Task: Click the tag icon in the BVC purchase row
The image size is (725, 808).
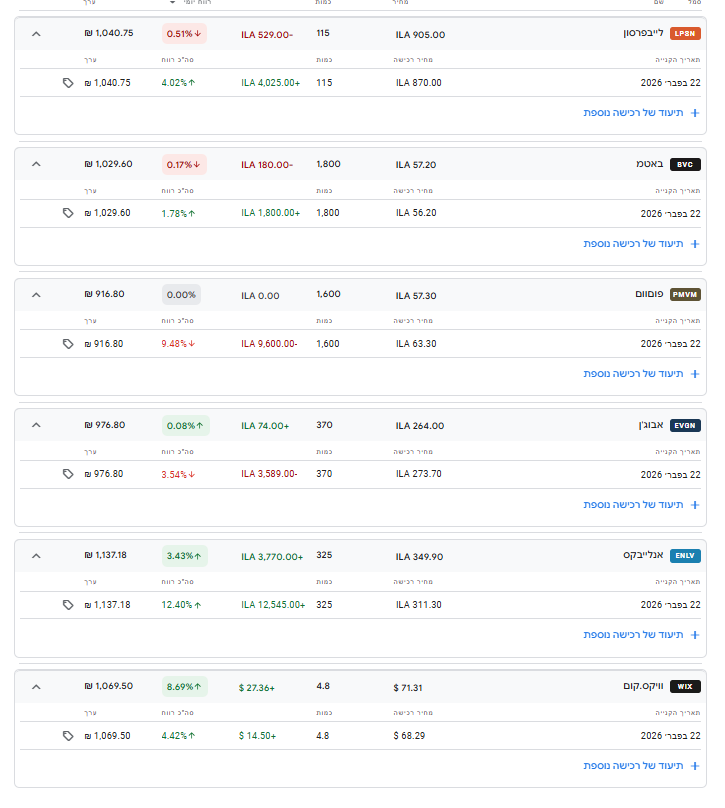Action: coord(68,213)
